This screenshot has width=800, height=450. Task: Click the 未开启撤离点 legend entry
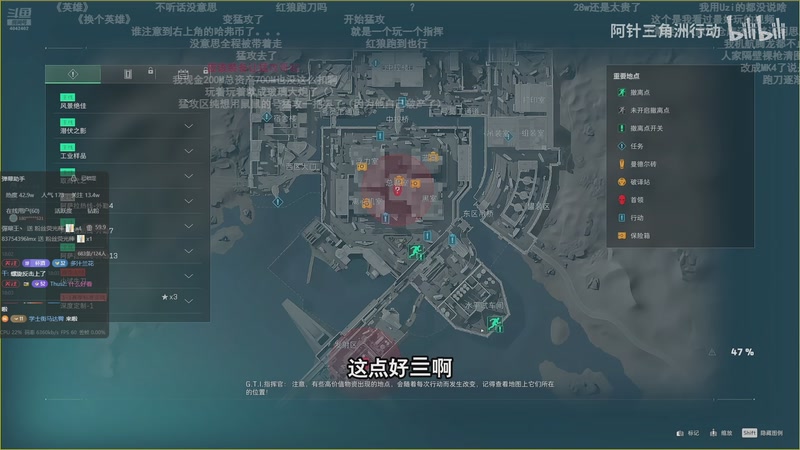[643, 110]
